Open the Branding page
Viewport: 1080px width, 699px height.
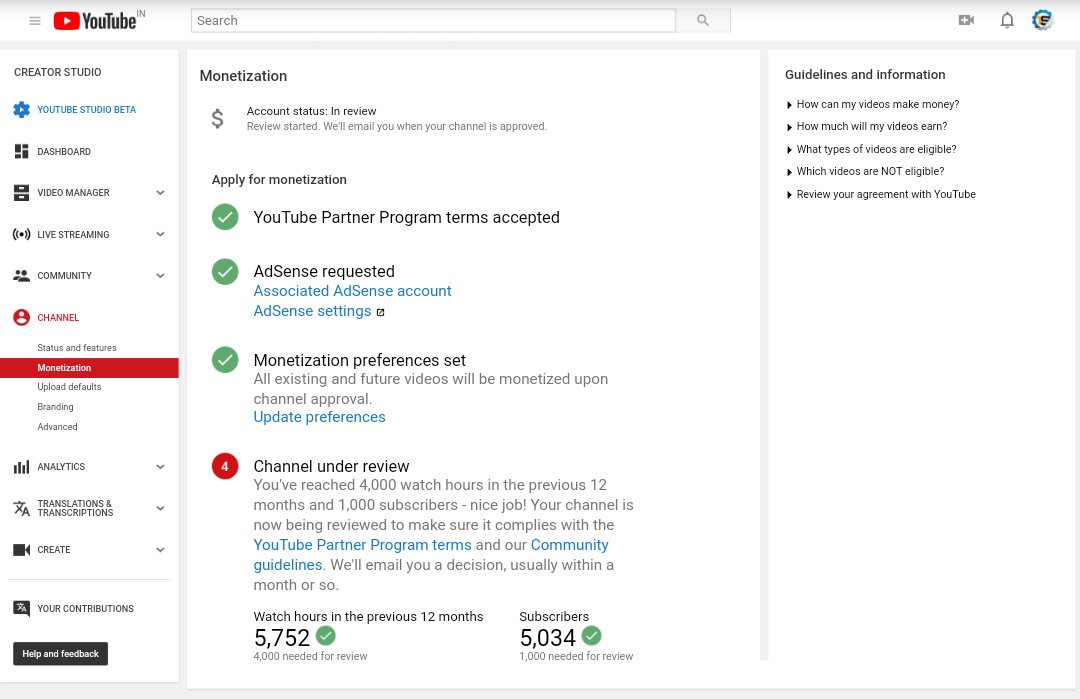point(55,407)
